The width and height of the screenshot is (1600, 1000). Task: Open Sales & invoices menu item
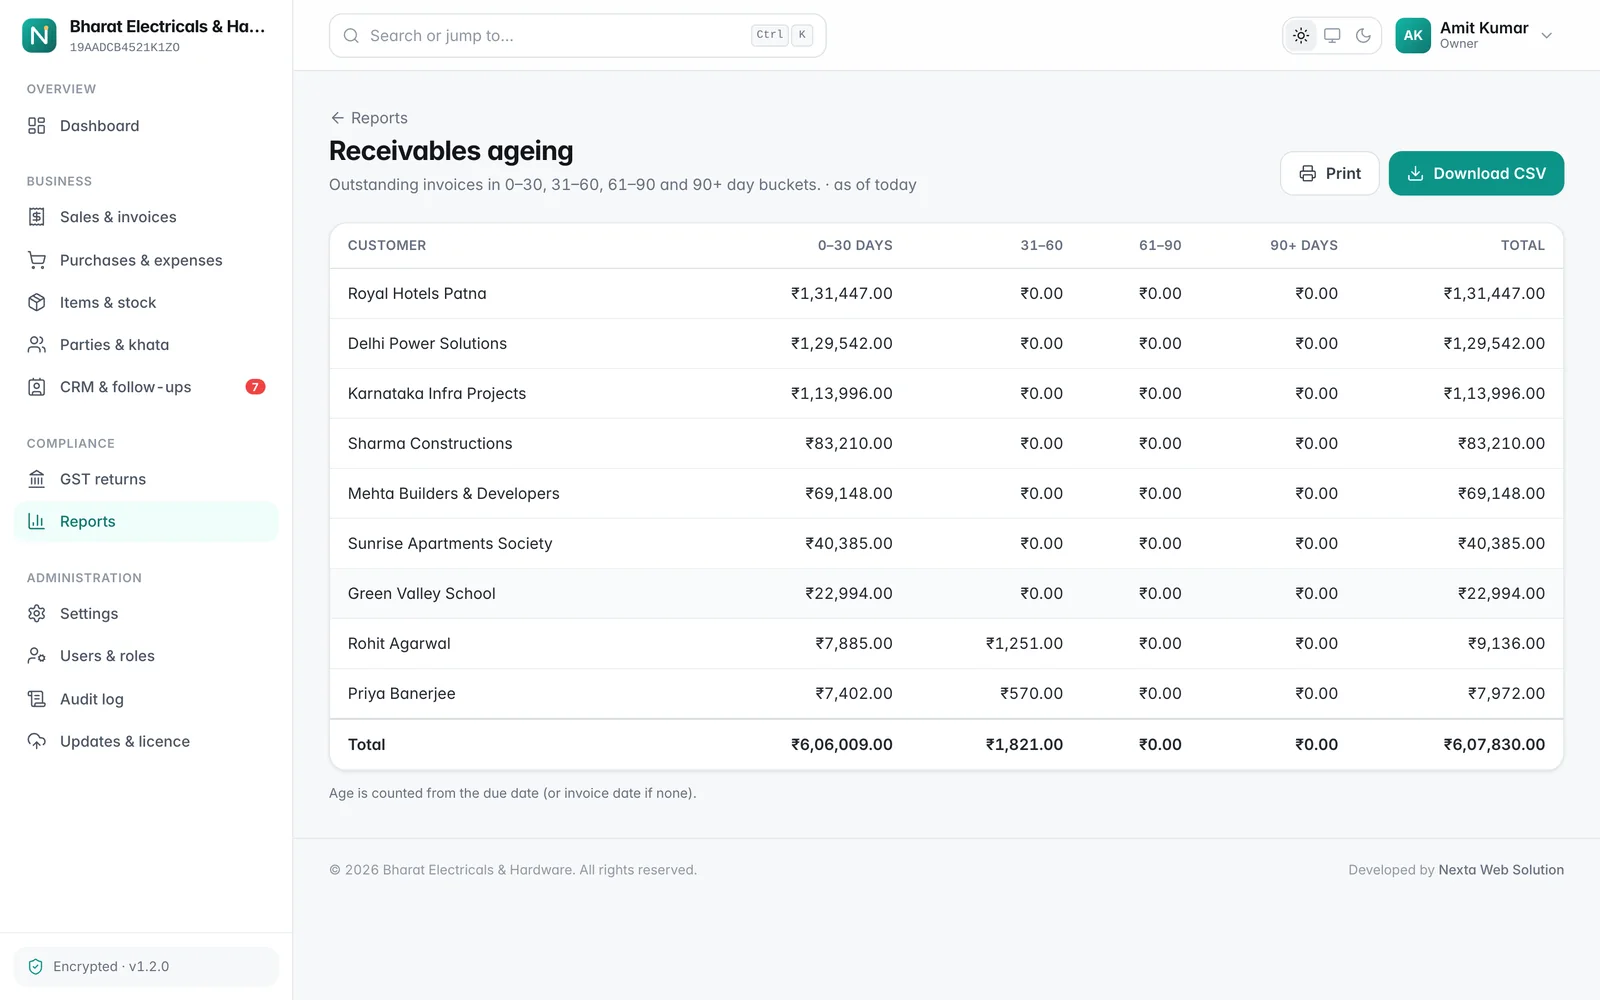coord(146,217)
